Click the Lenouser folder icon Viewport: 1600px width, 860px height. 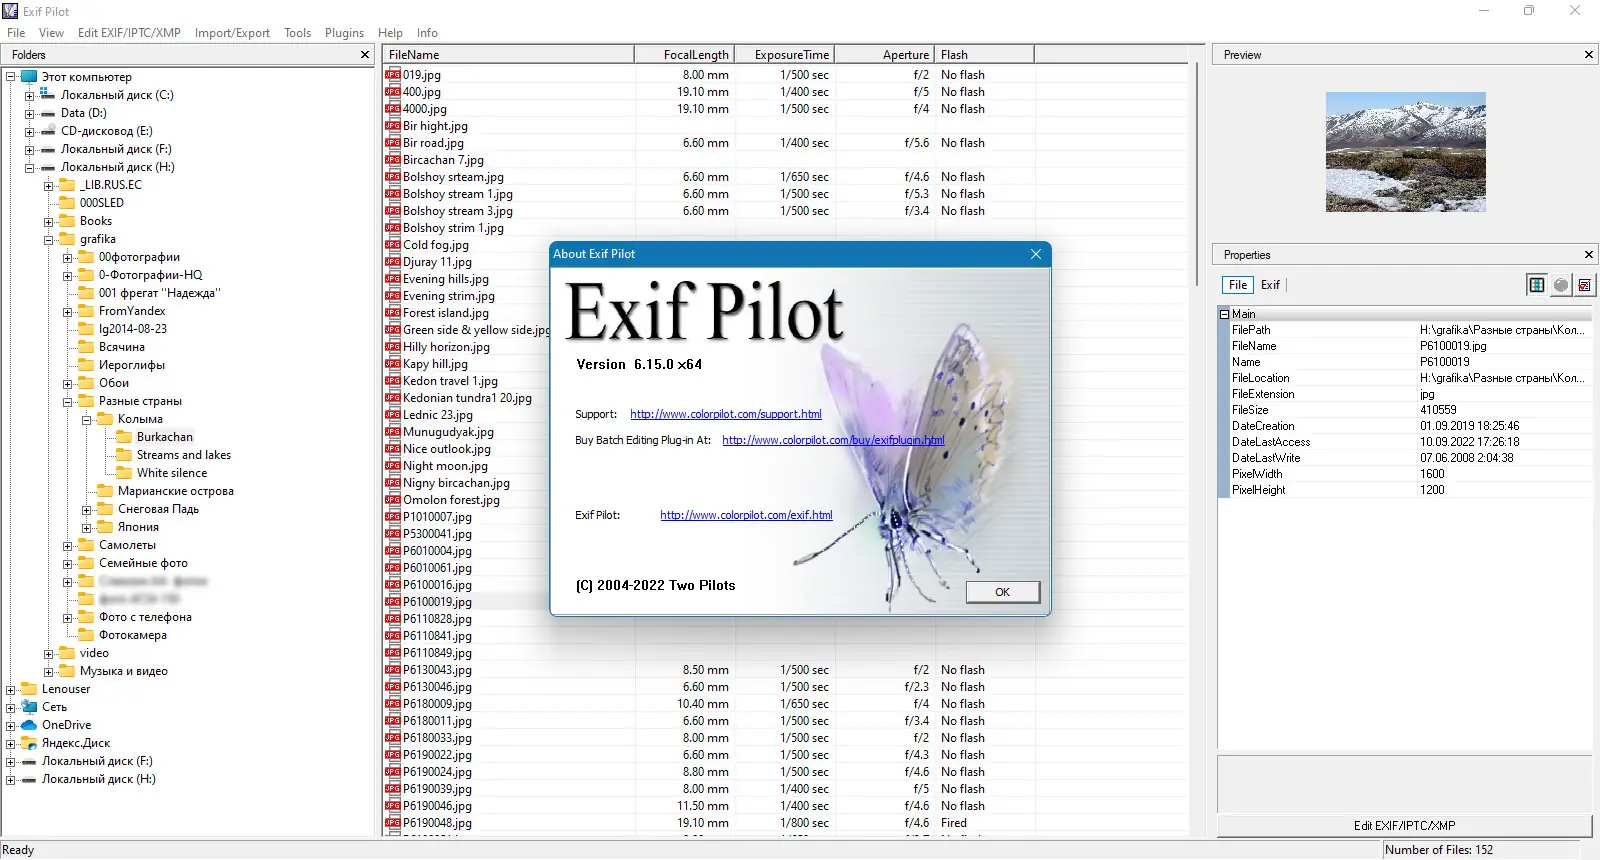click(29, 689)
